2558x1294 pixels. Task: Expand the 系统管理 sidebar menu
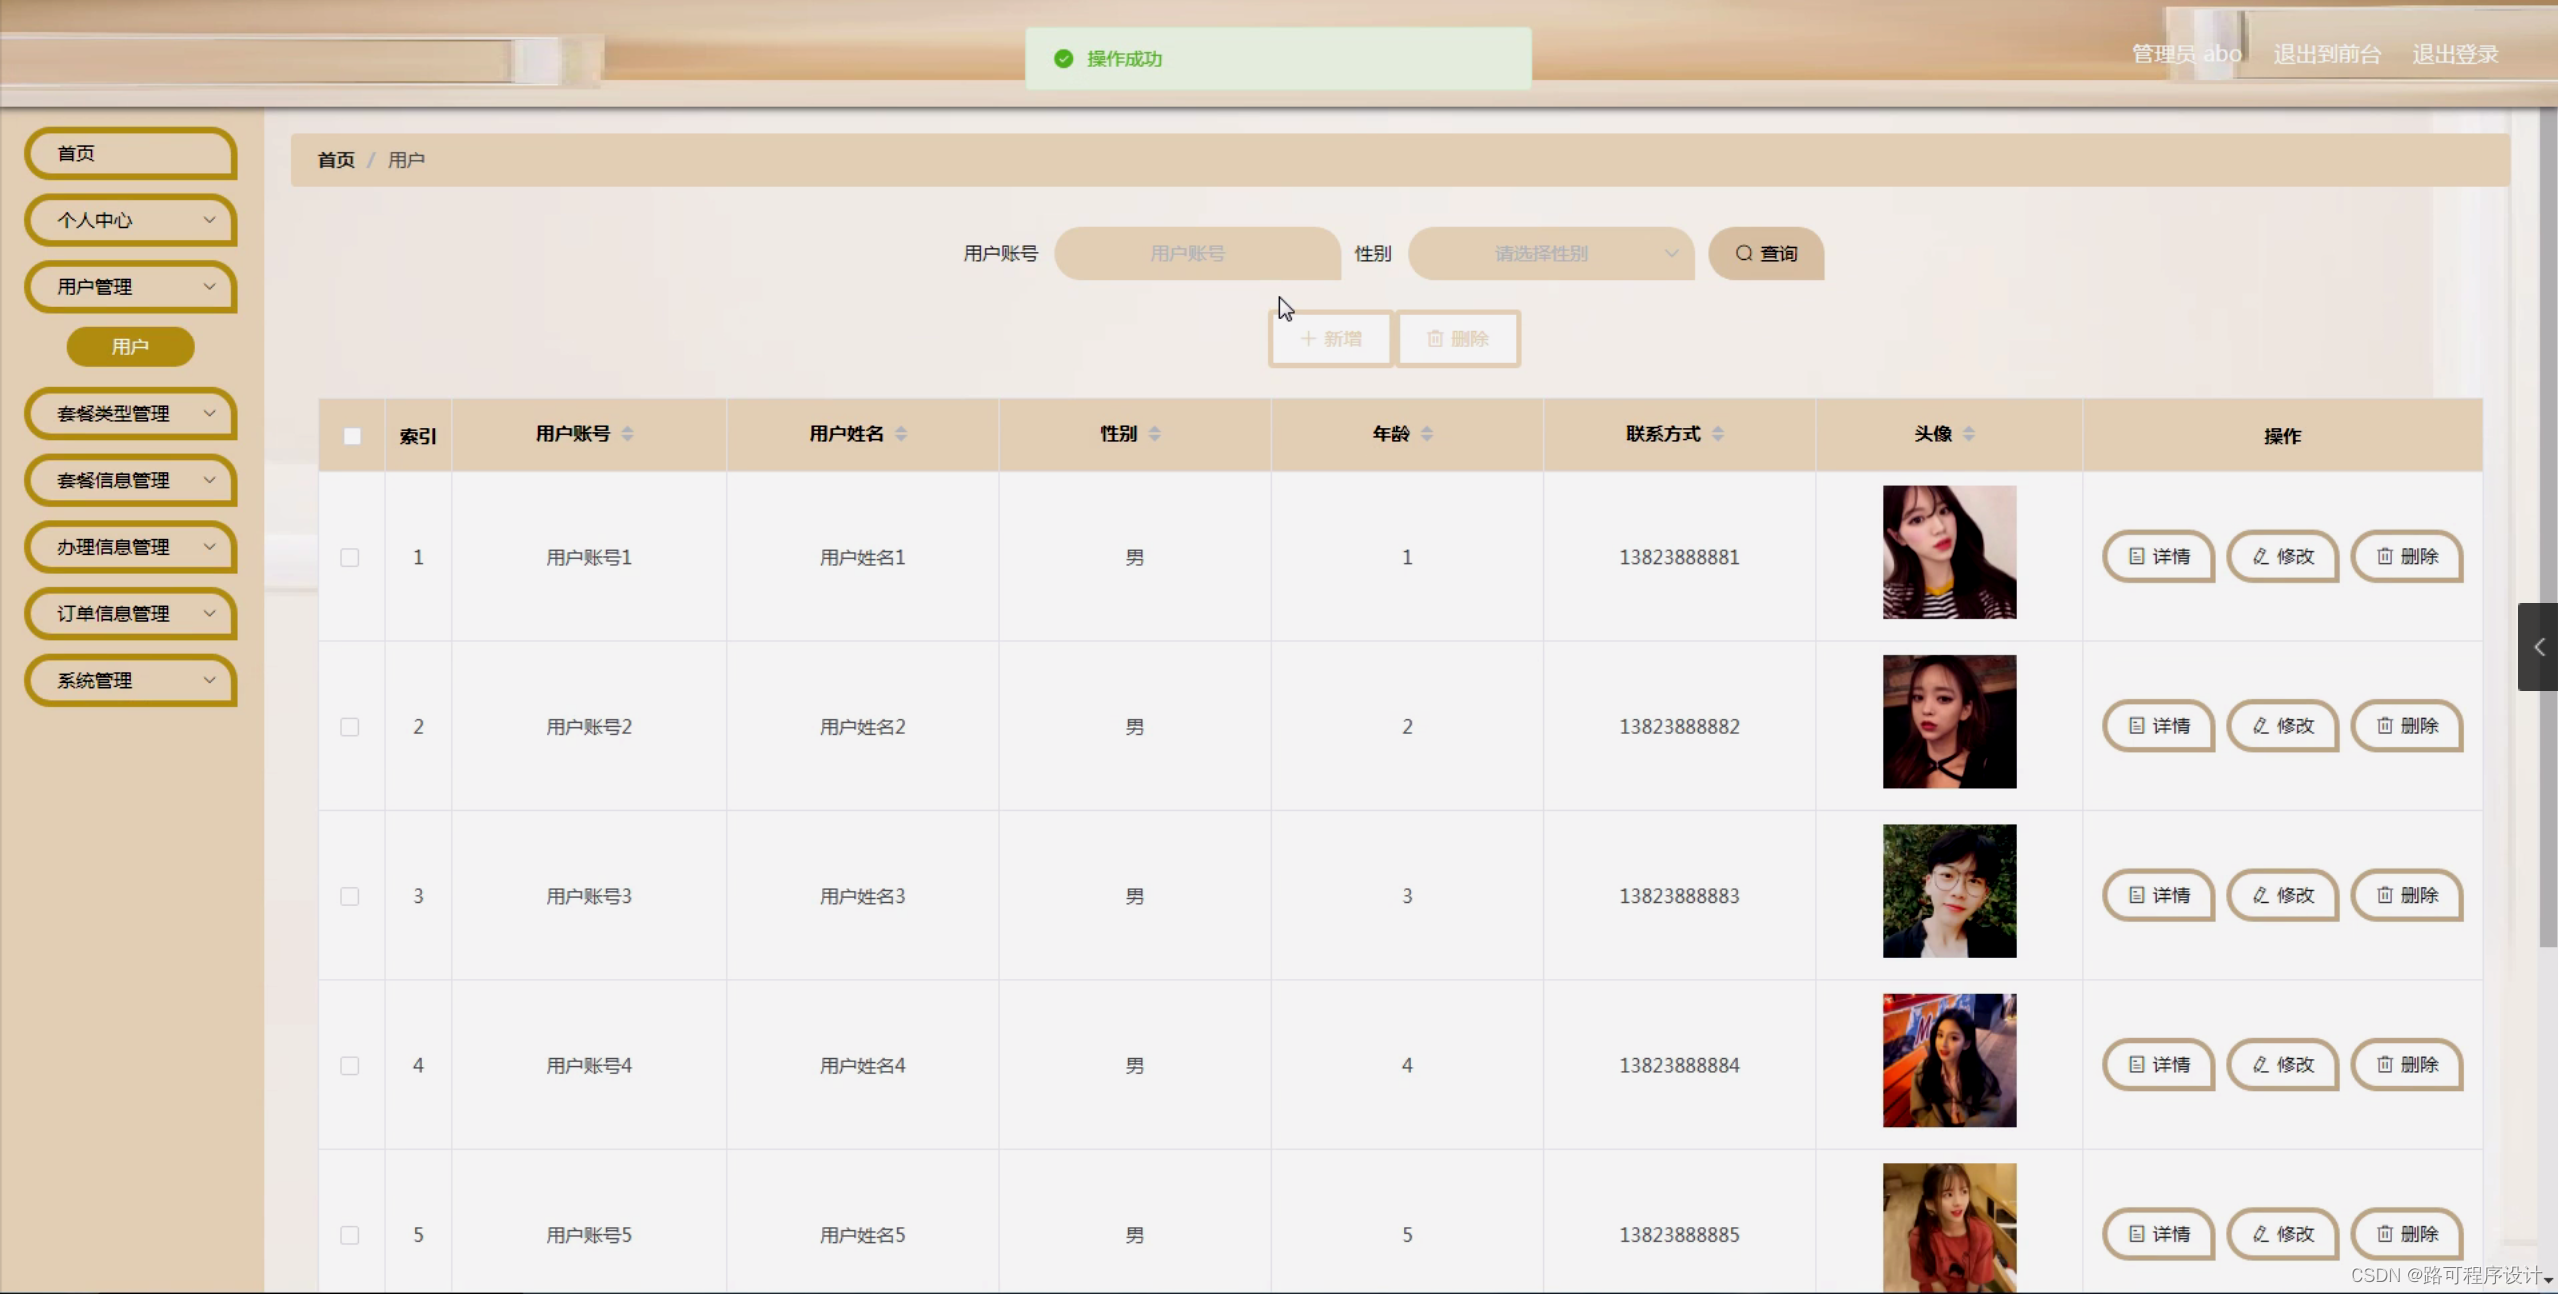point(130,681)
